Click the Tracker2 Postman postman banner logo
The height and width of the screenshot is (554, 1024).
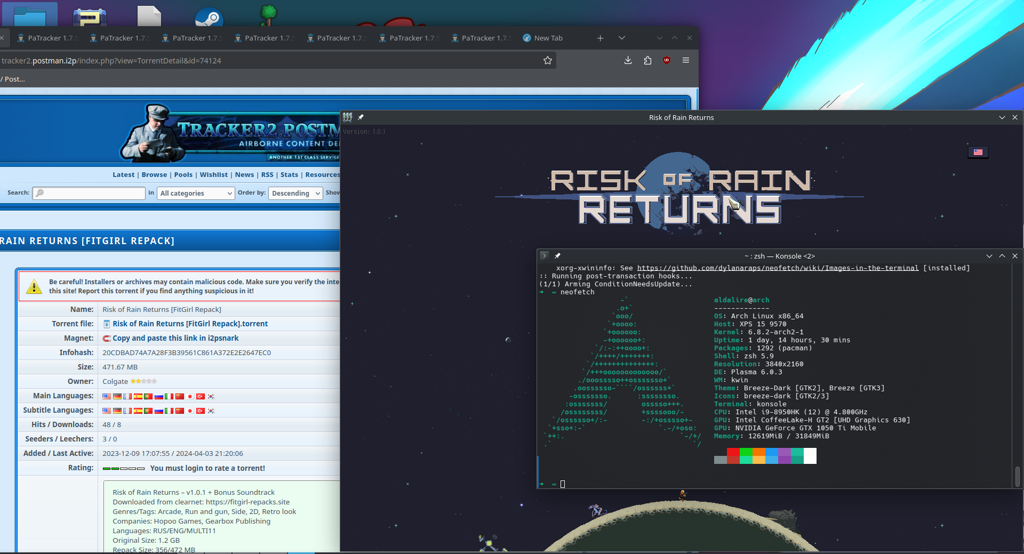click(230, 133)
